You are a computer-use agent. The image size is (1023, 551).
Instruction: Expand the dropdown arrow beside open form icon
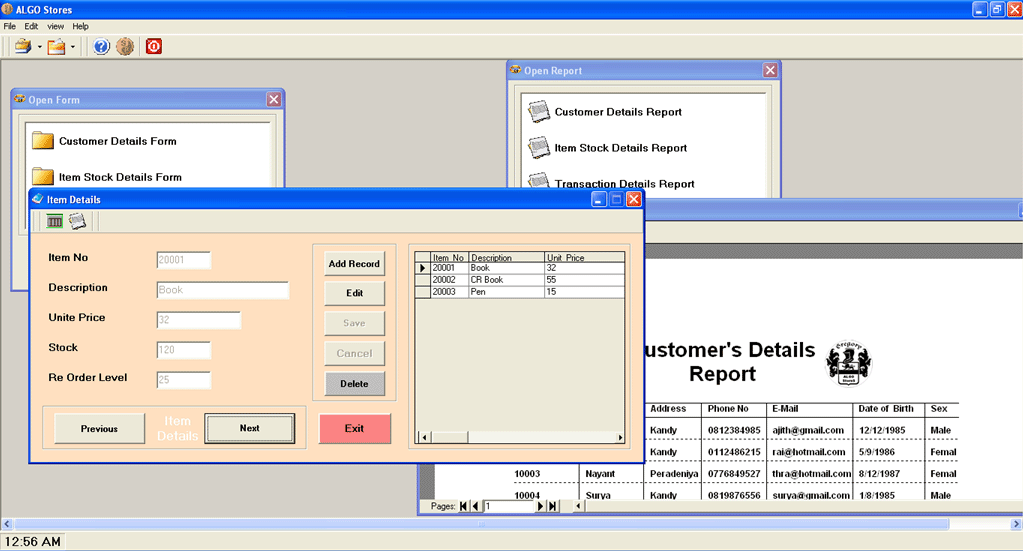click(x=39, y=47)
